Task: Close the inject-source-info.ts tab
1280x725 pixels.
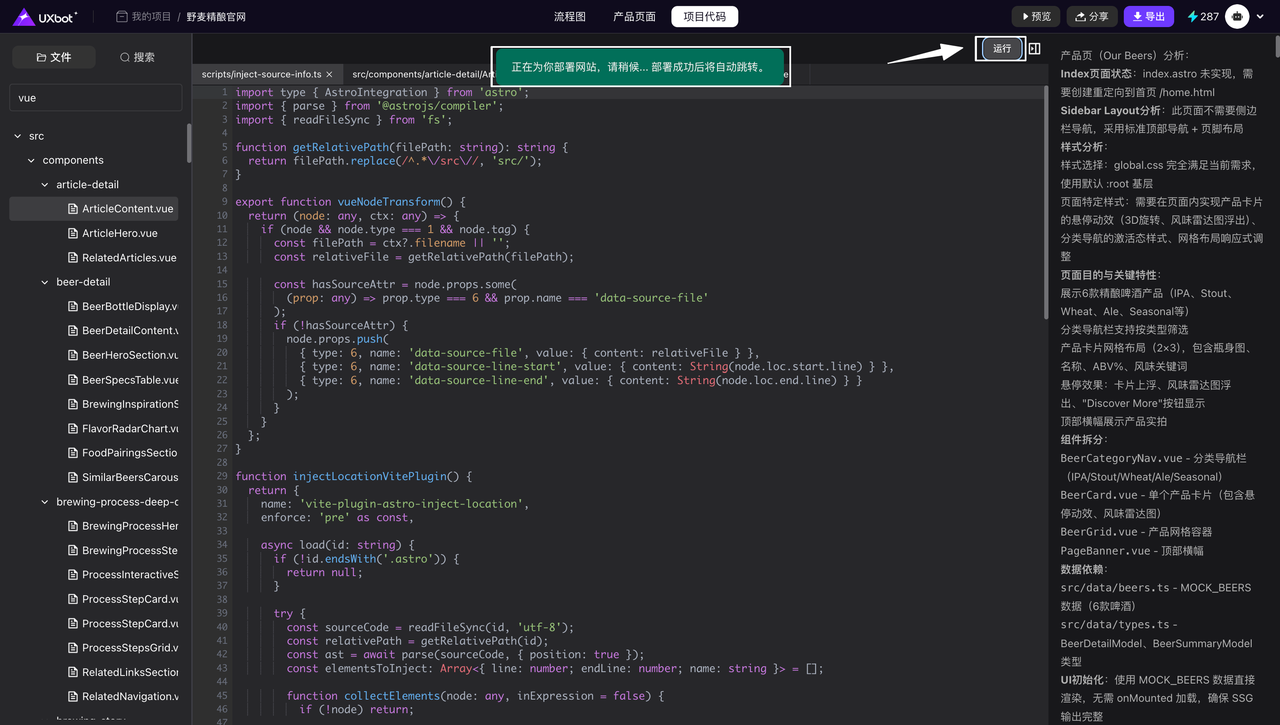Action: coord(331,75)
